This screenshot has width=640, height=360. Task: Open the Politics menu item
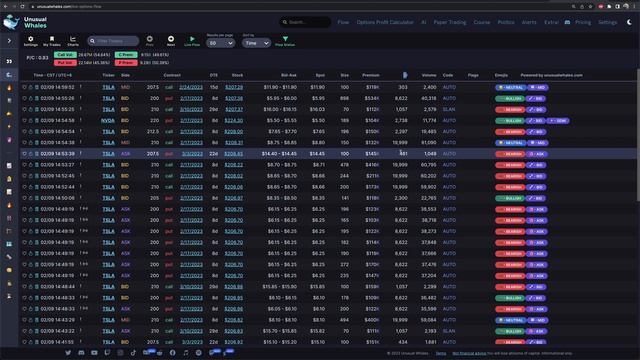[x=506, y=22]
